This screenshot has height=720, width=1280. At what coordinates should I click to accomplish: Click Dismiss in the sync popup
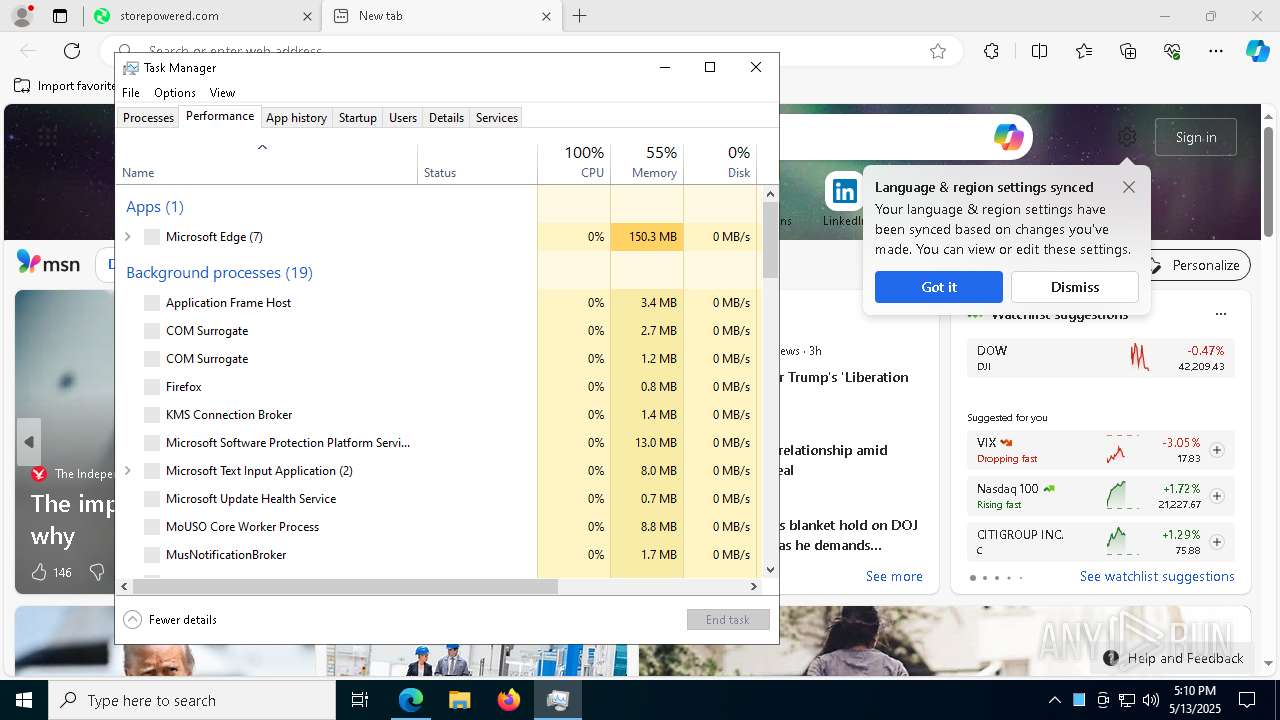click(x=1075, y=287)
